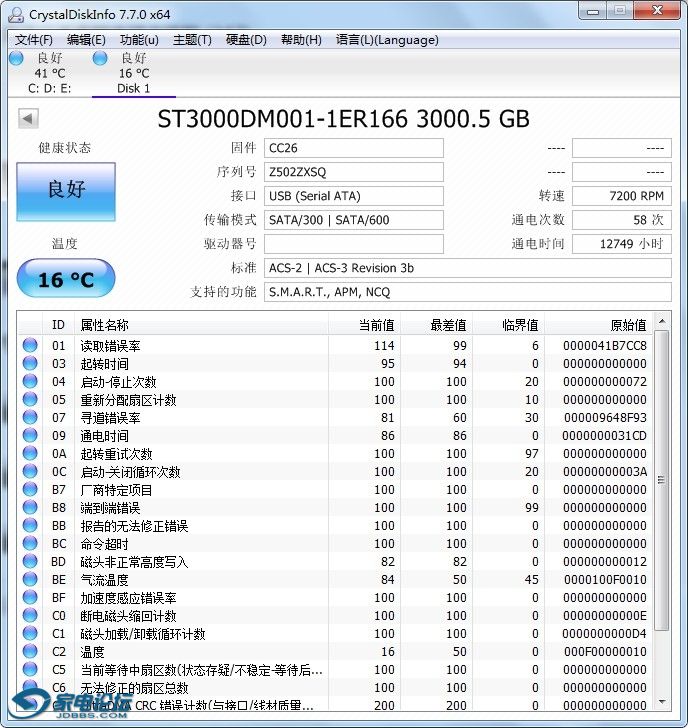This screenshot has width=688, height=728.
Task: Open the 主题(T) menu
Action: [192, 40]
